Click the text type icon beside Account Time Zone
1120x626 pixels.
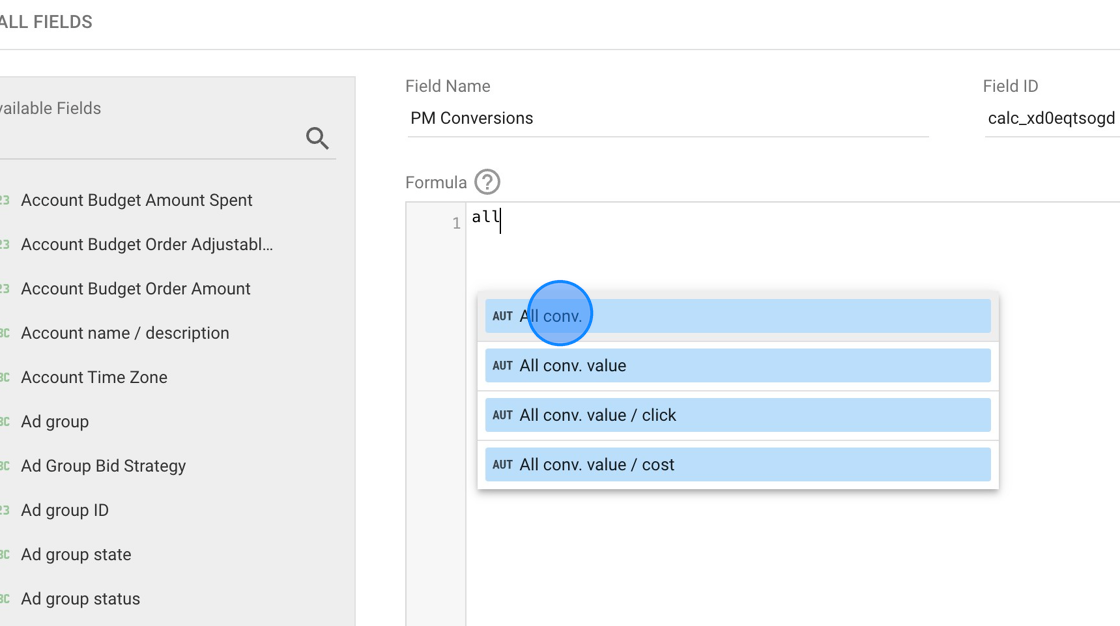click(x=5, y=377)
